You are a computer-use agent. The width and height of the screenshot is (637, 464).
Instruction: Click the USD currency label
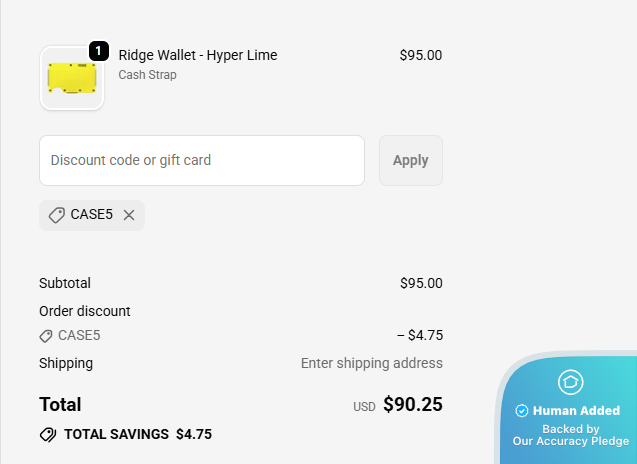(x=364, y=407)
